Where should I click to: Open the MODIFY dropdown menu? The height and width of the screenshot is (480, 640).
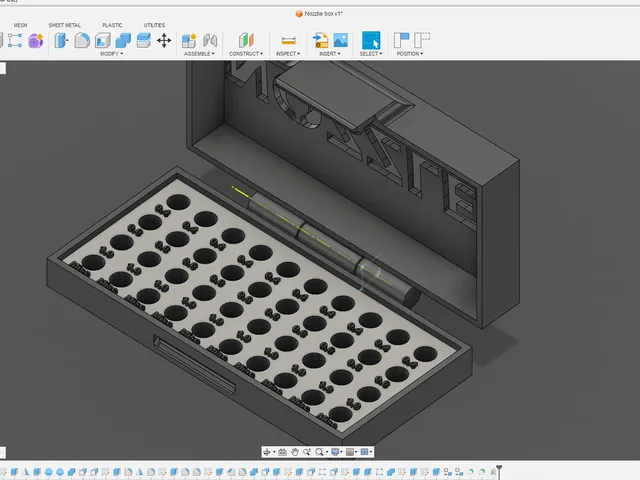(111, 54)
